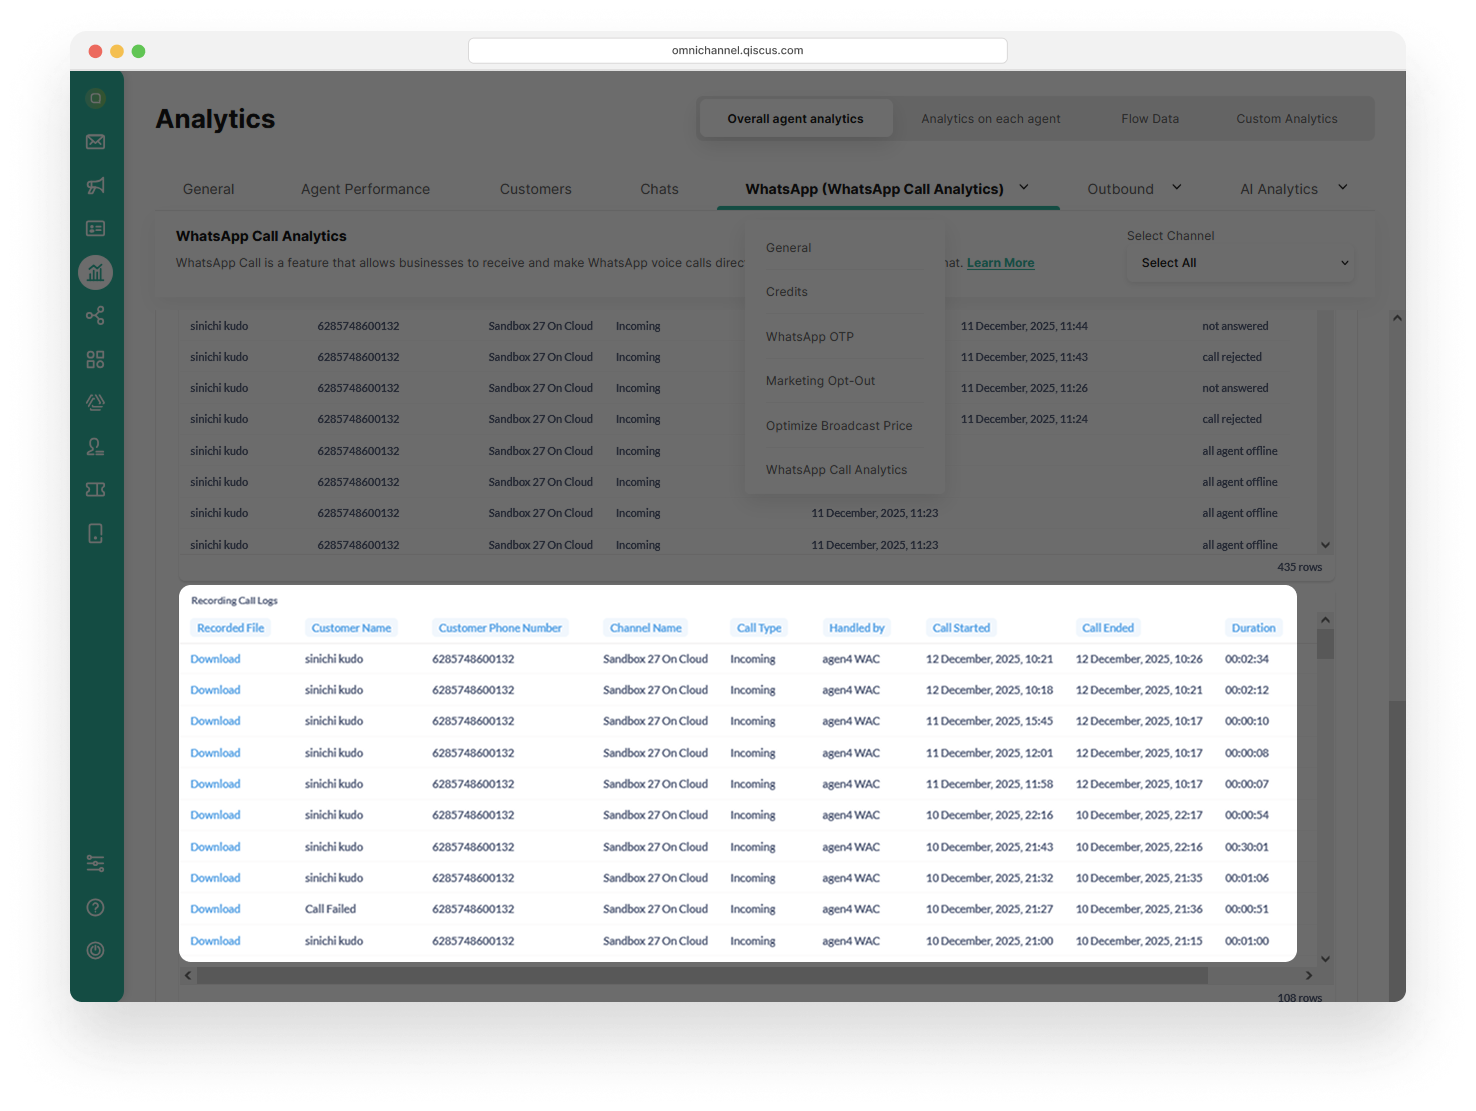Download the recording for the call started 10 December 22:16
Viewport: 1476px width, 1111px height.
215,815
